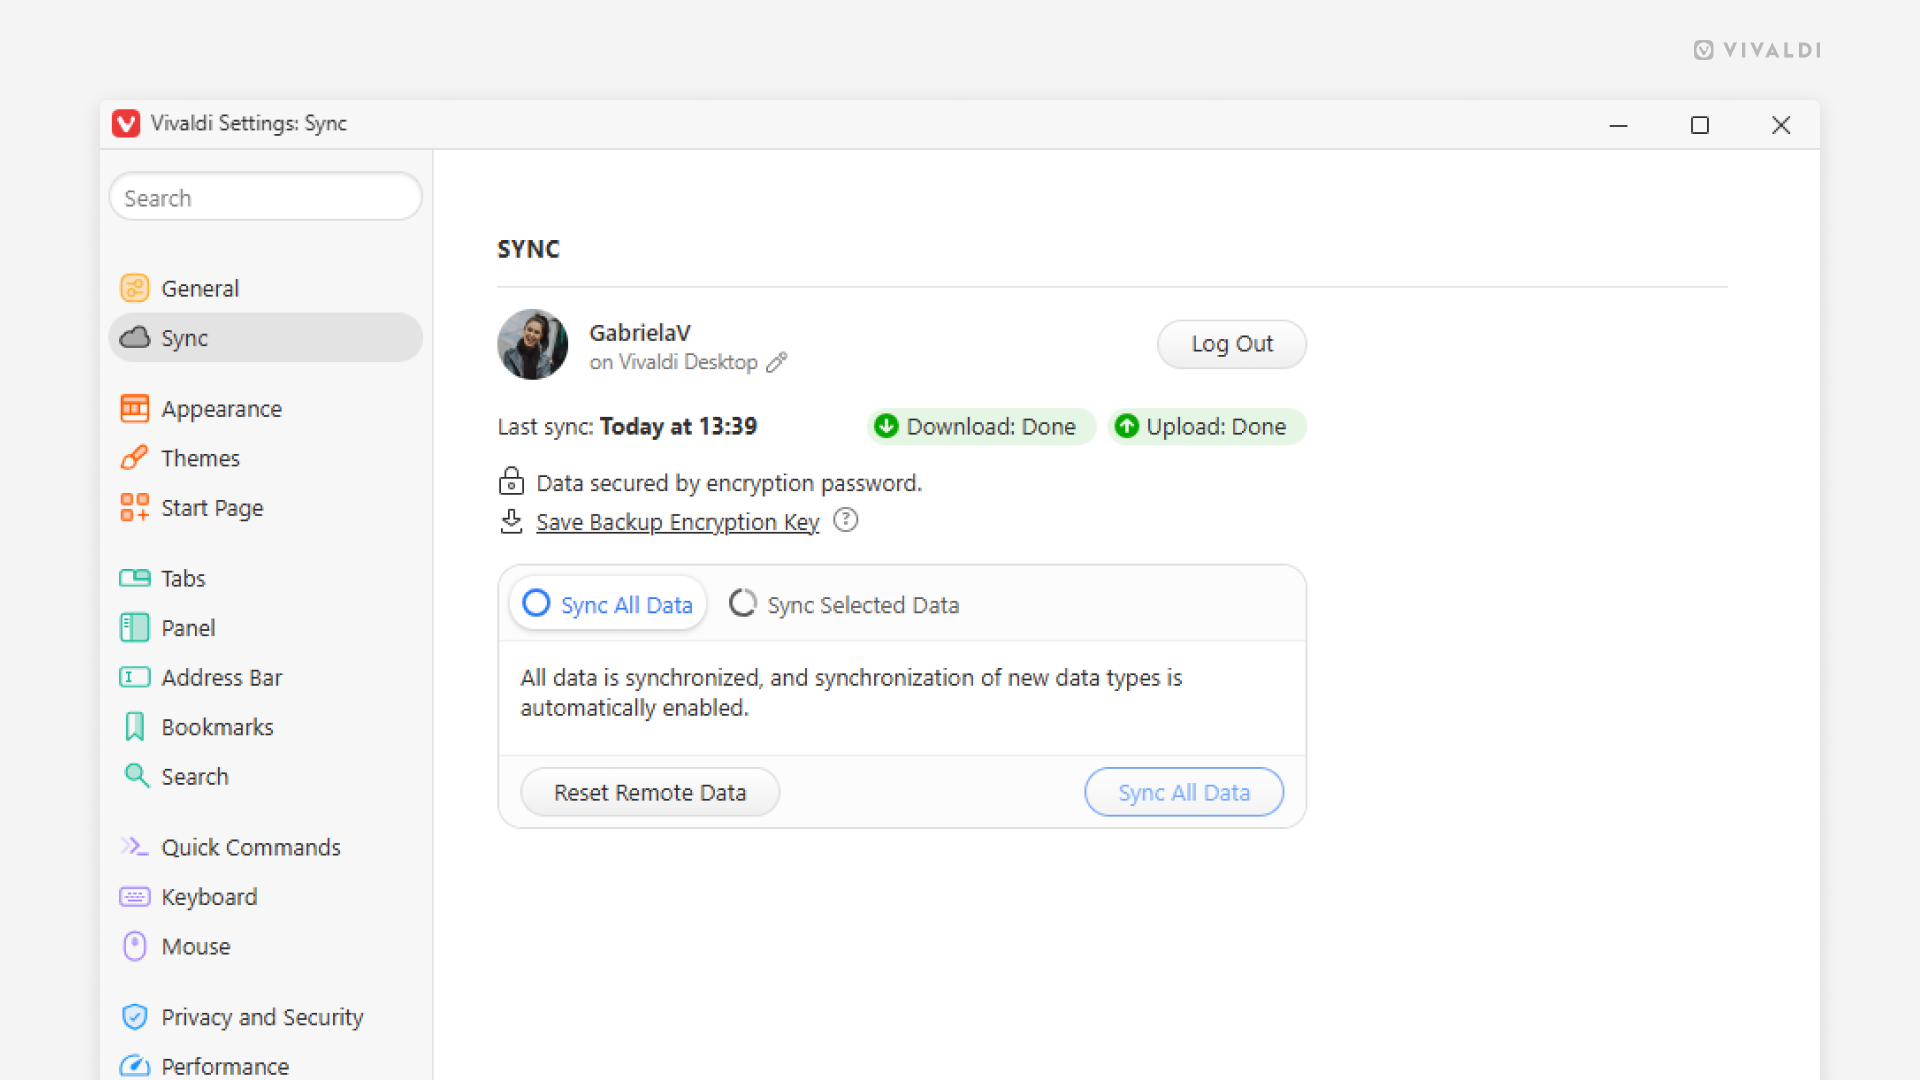Click the Vivaldi logo in title bar
This screenshot has height=1080, width=1920.
(126, 123)
